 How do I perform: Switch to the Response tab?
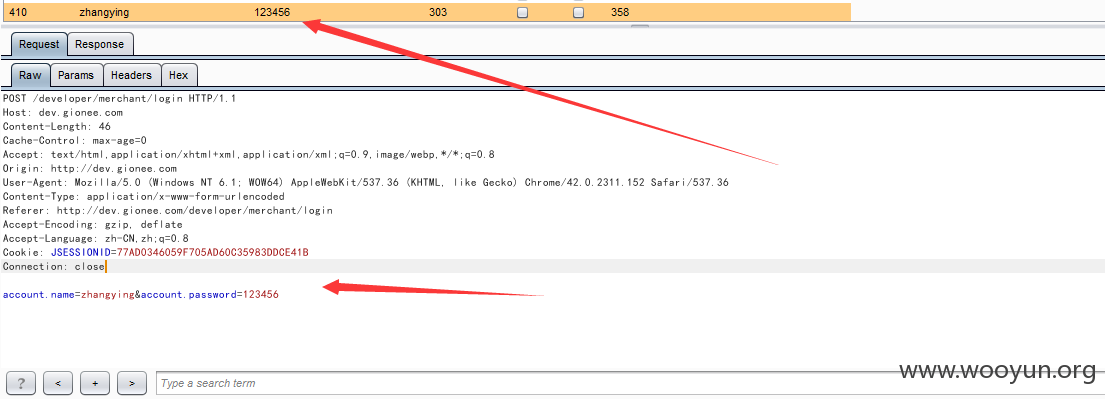(99, 44)
